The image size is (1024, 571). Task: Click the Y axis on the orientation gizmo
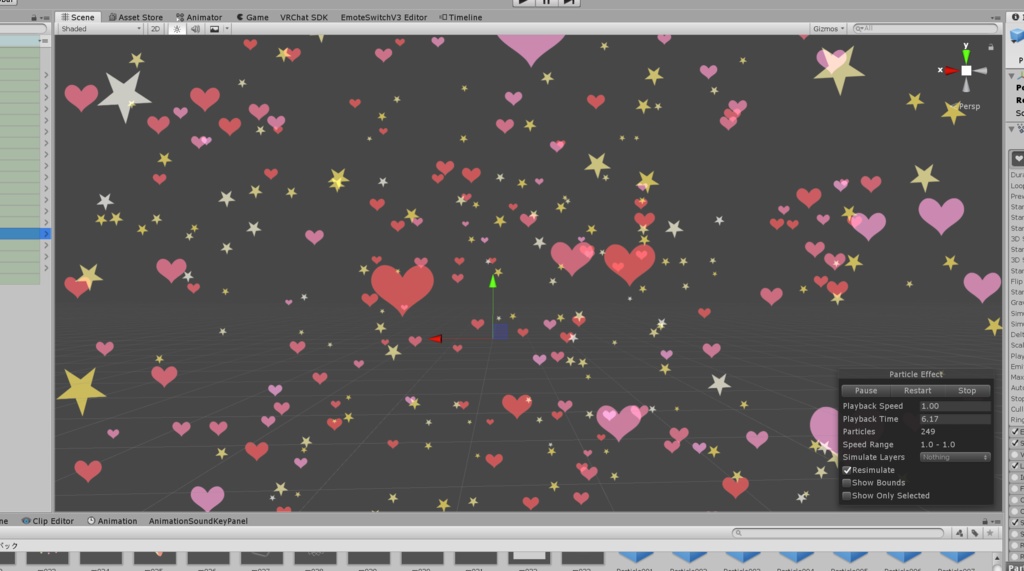966,55
